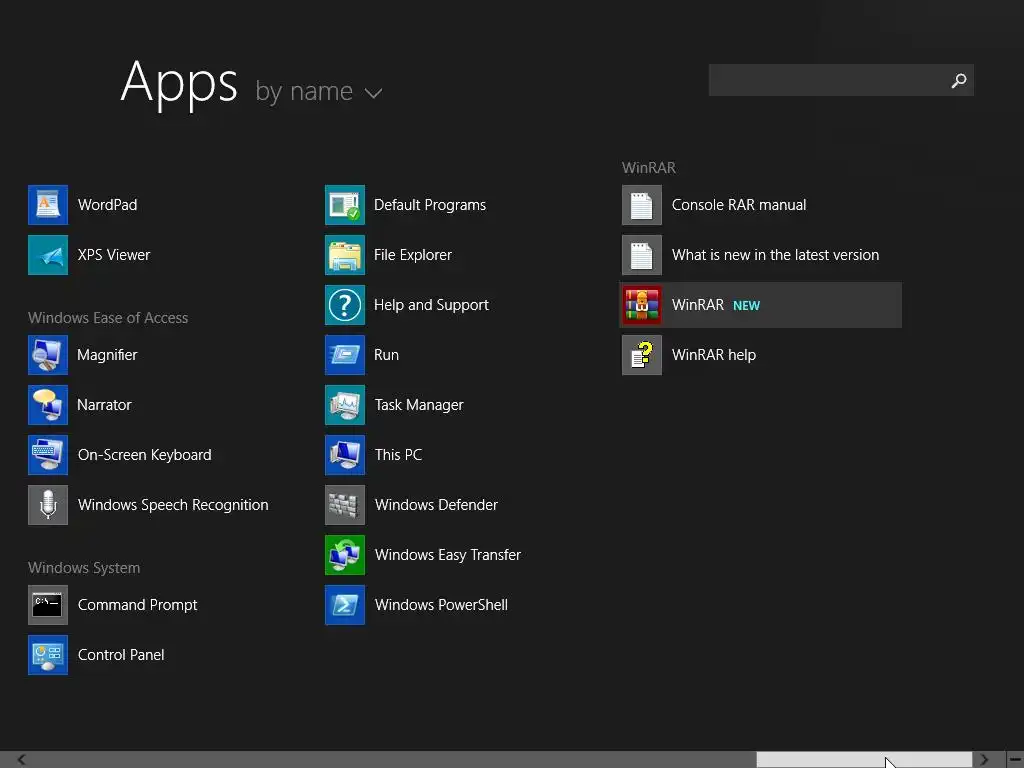Viewport: 1024px width, 768px height.
Task: Click the 'Windows Defender' text label
Action: (x=436, y=505)
